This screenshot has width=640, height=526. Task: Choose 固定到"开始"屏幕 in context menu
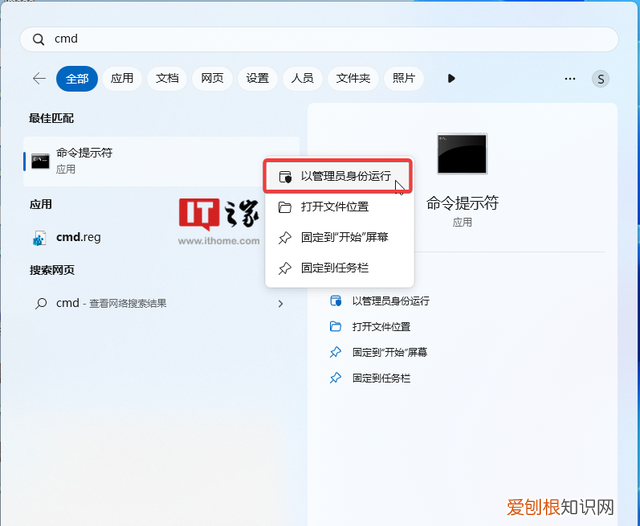340,237
